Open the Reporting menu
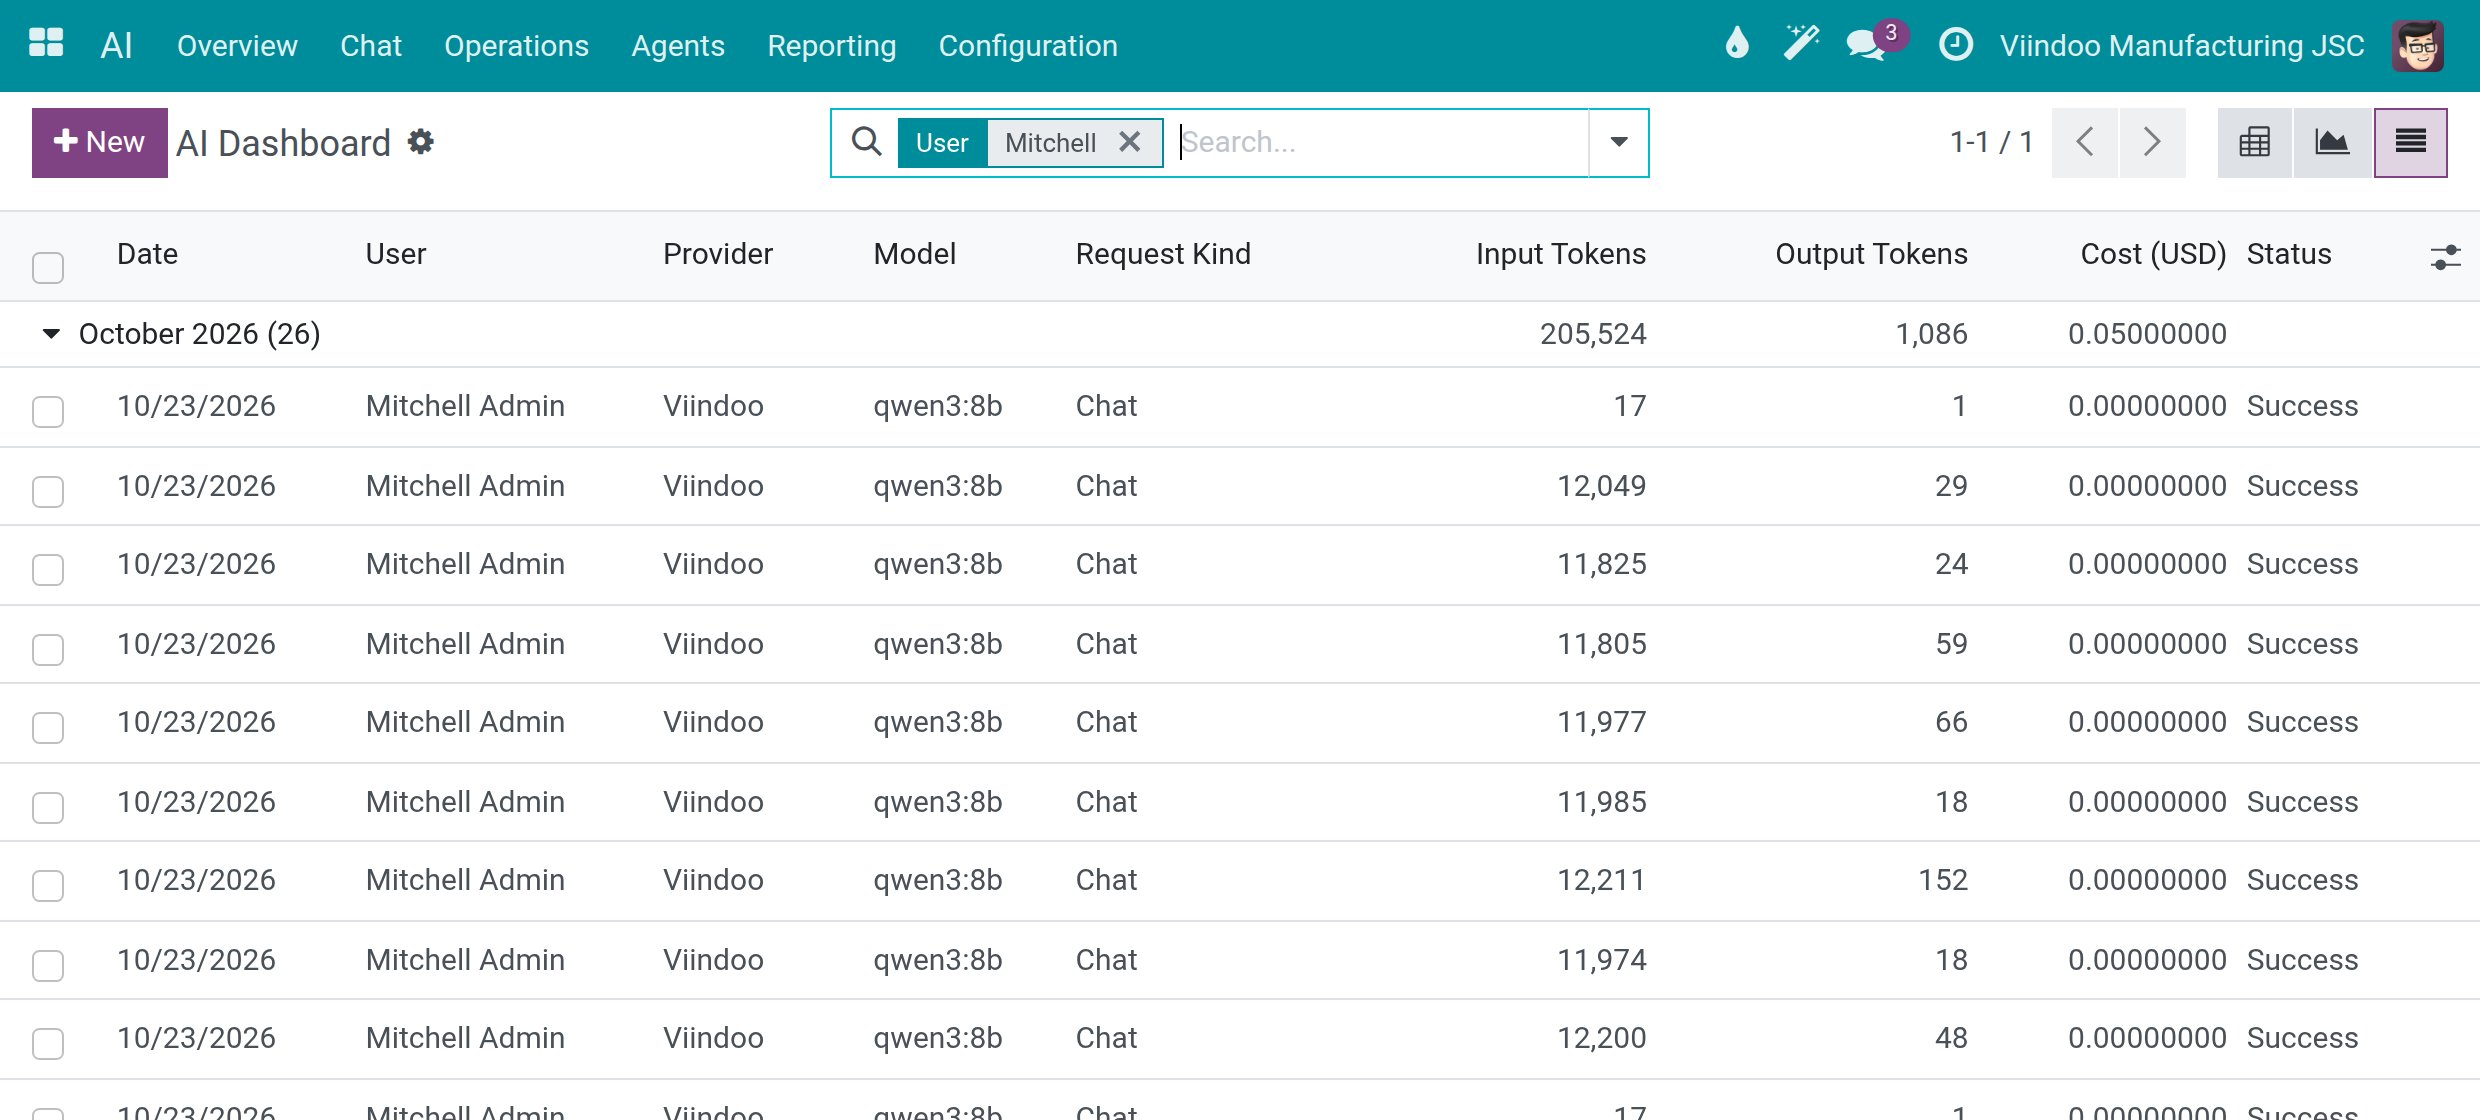The image size is (2480, 1120). point(831,45)
